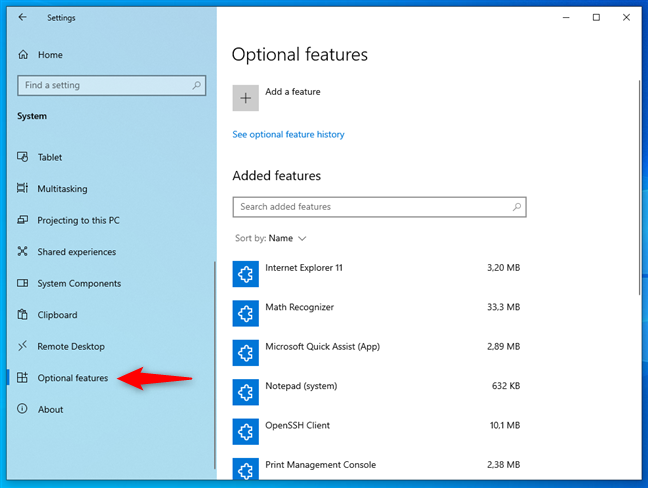Click the Home house icon
The width and height of the screenshot is (648, 488).
[23, 55]
